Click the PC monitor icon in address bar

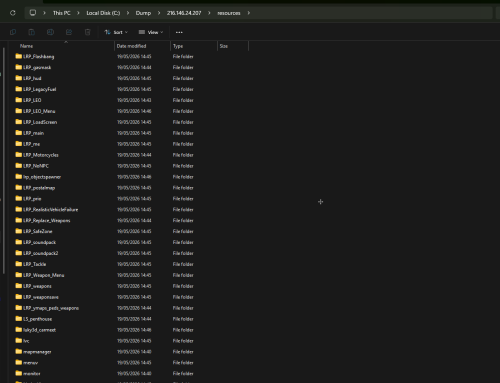tap(33, 13)
